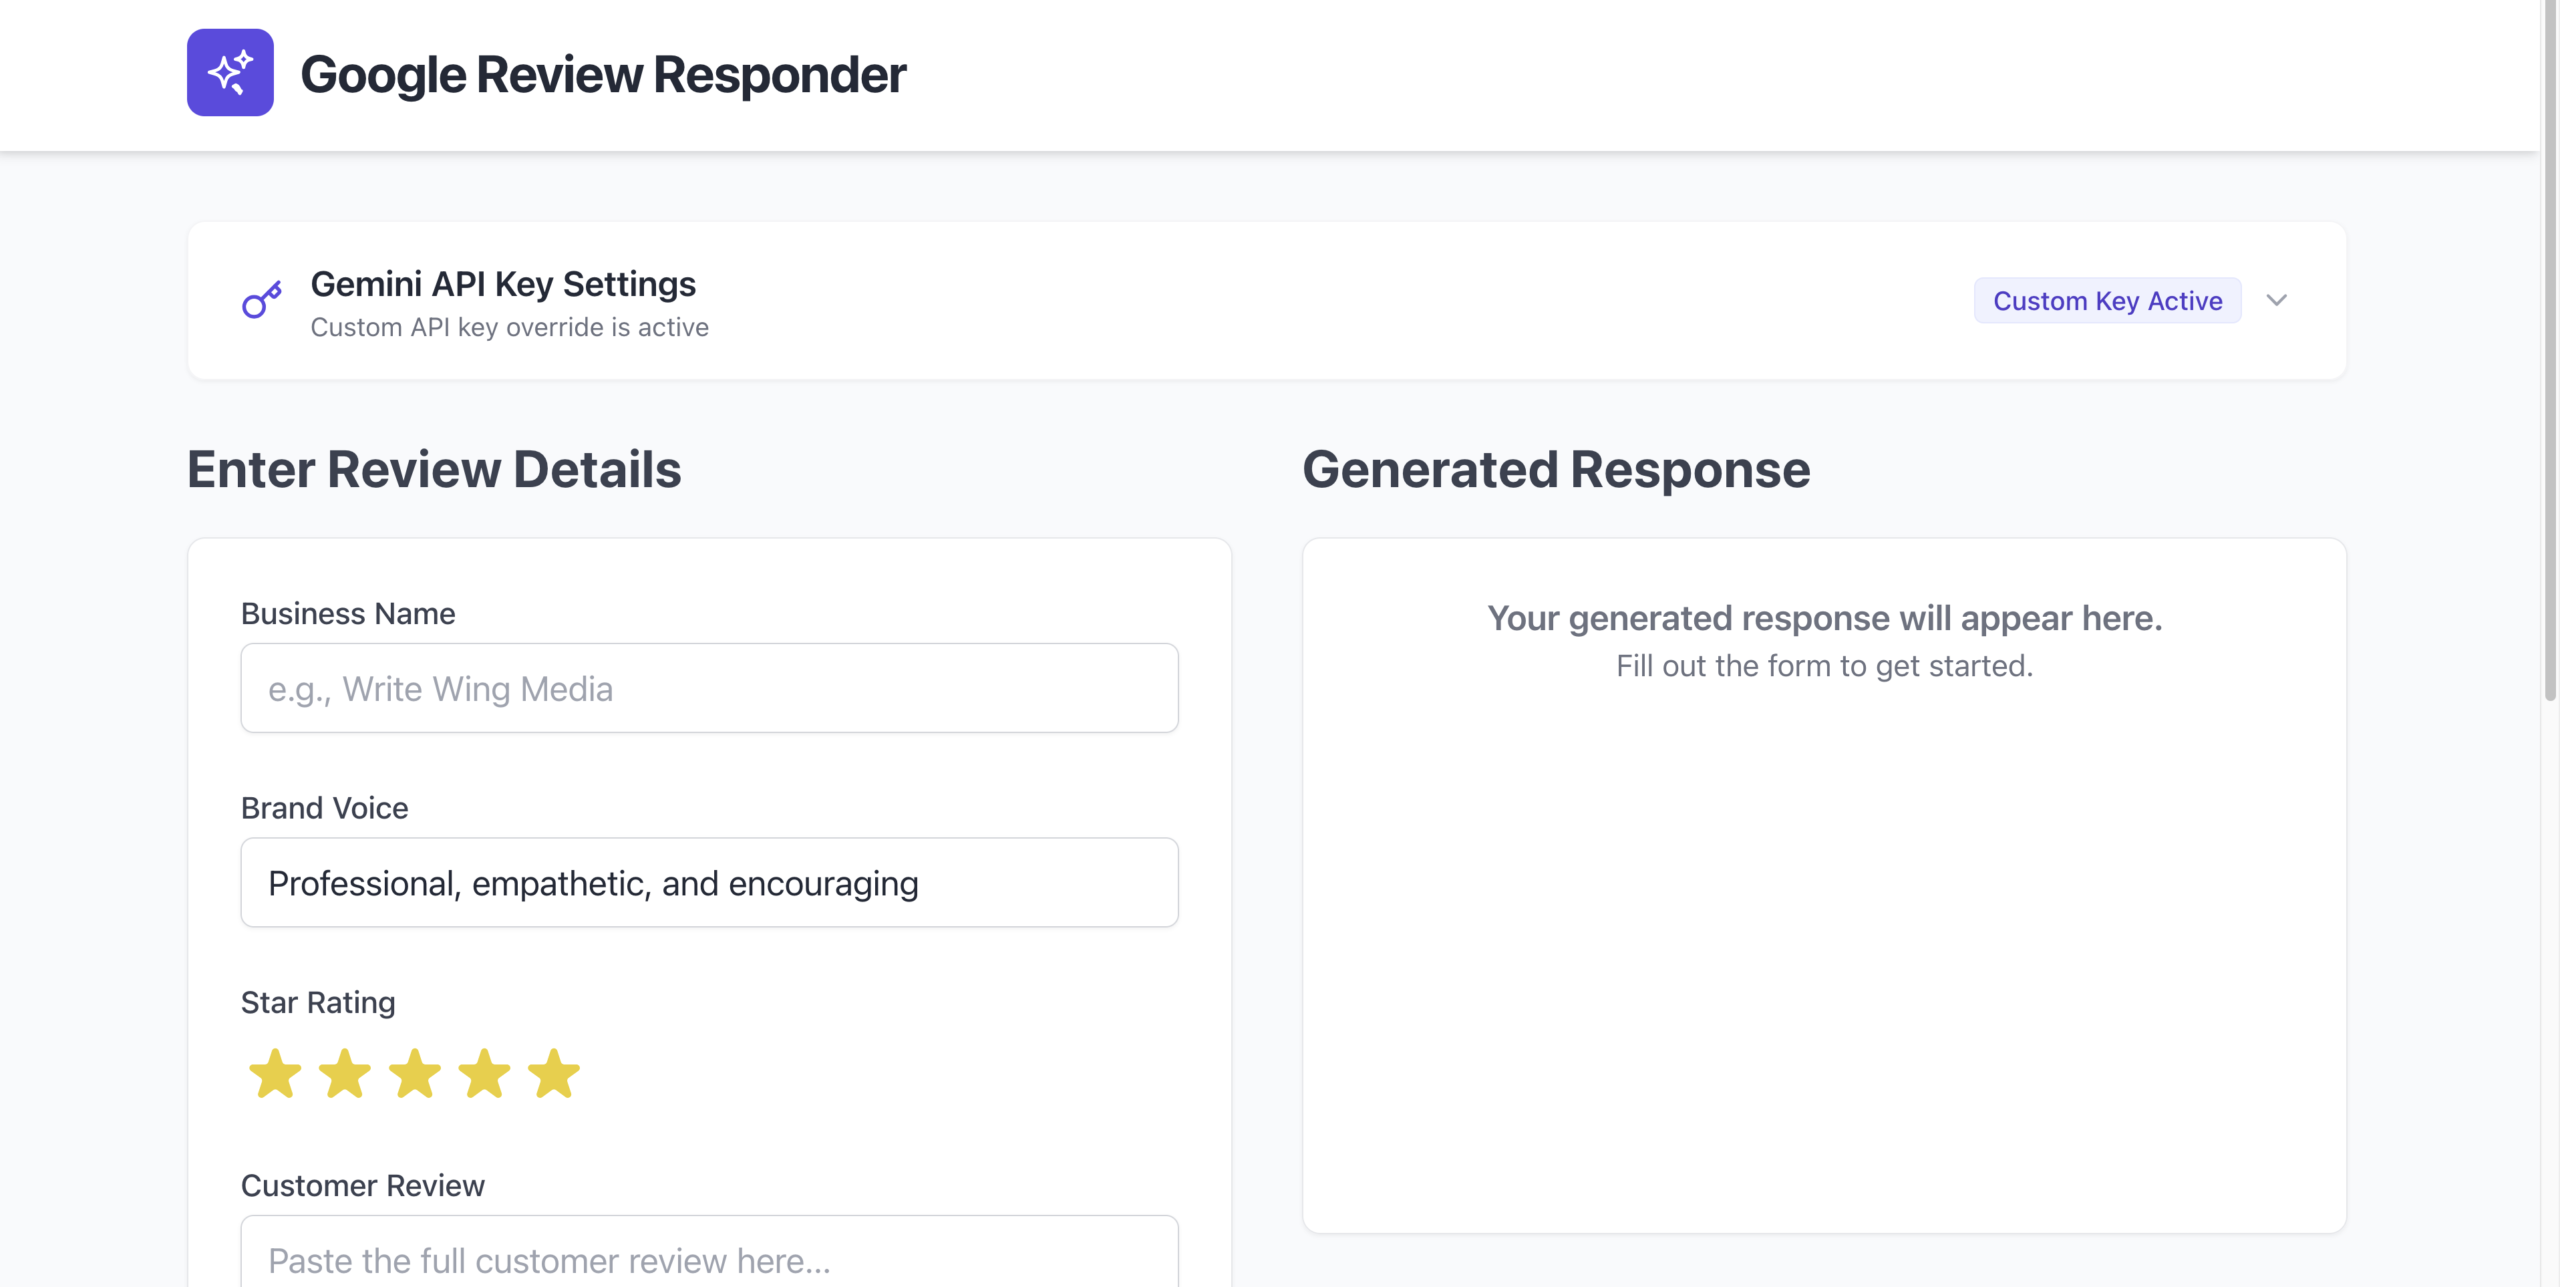
Task: Click the Custom Key Active badge
Action: coord(2107,300)
